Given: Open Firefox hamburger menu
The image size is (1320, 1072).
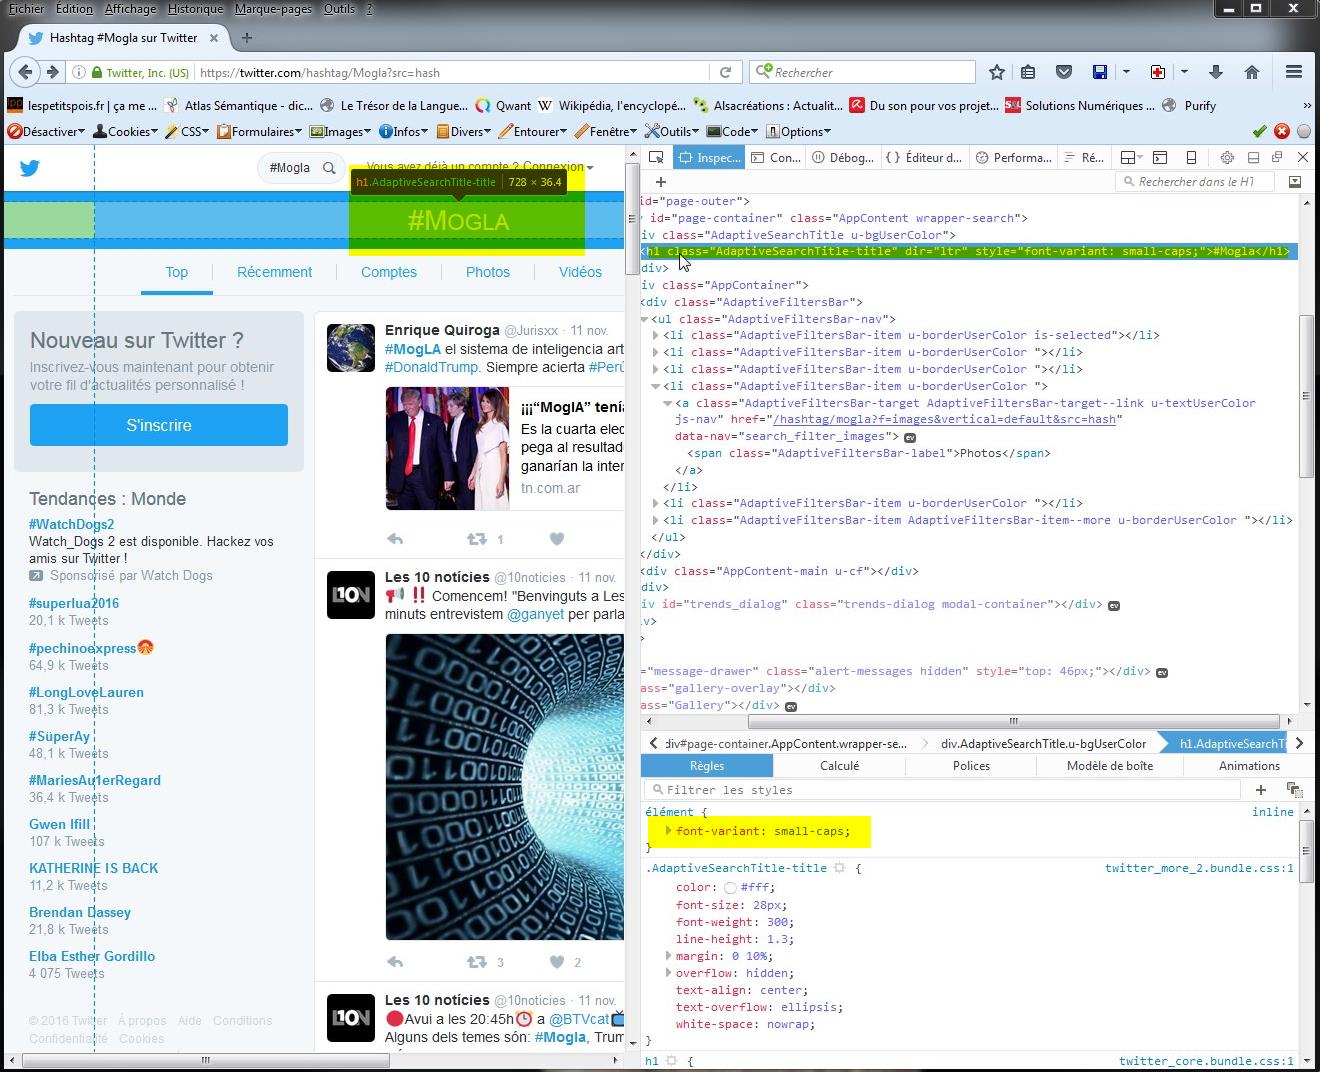Looking at the screenshot, I should click(1293, 72).
